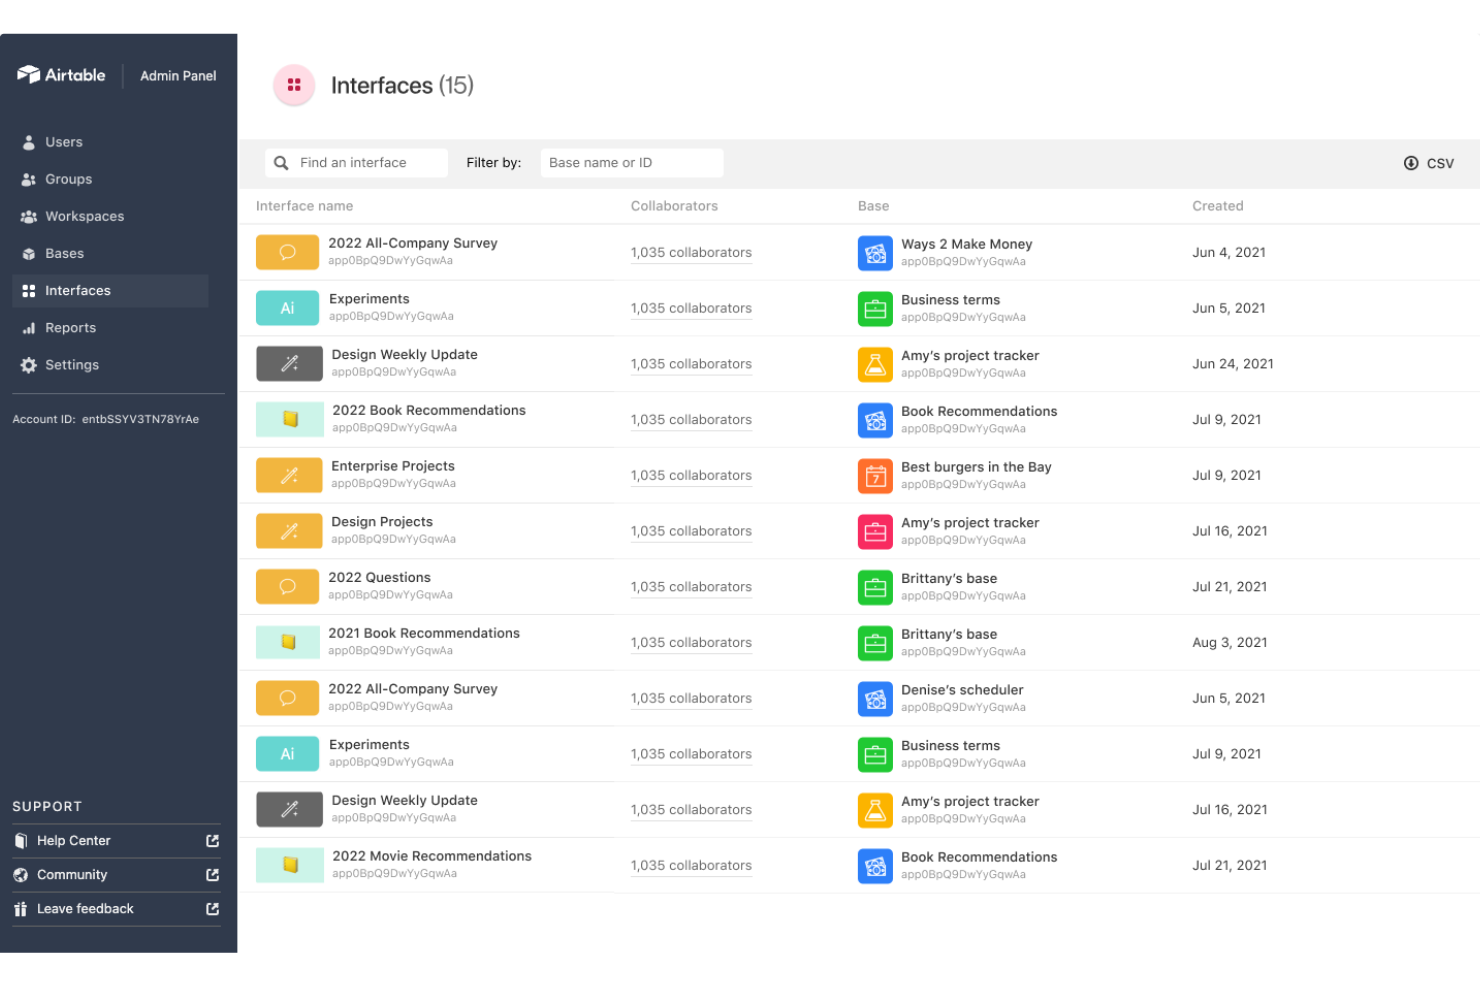1480x987 pixels.
Task: Click the CSV download icon
Action: [x=1411, y=162]
